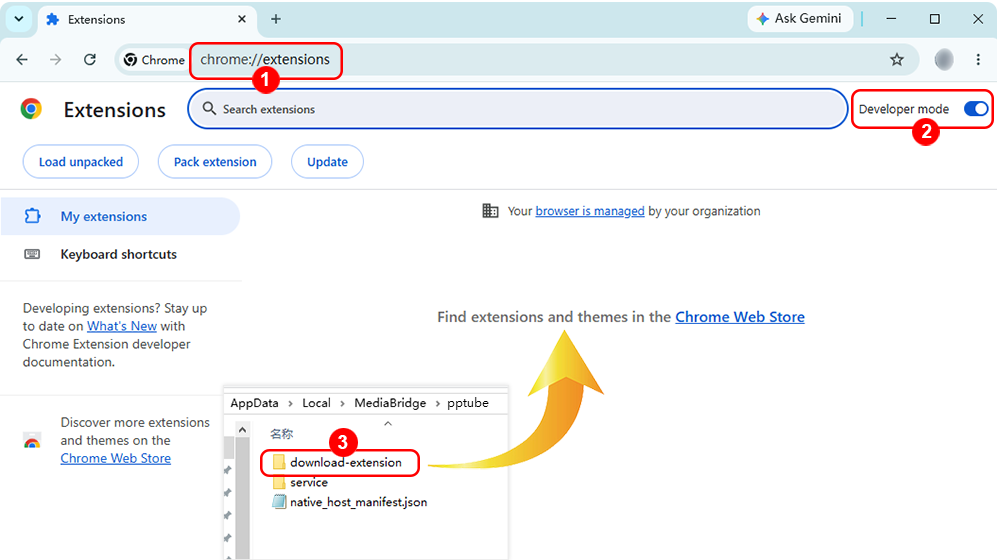Open Chrome three-dot menu

tap(978, 59)
